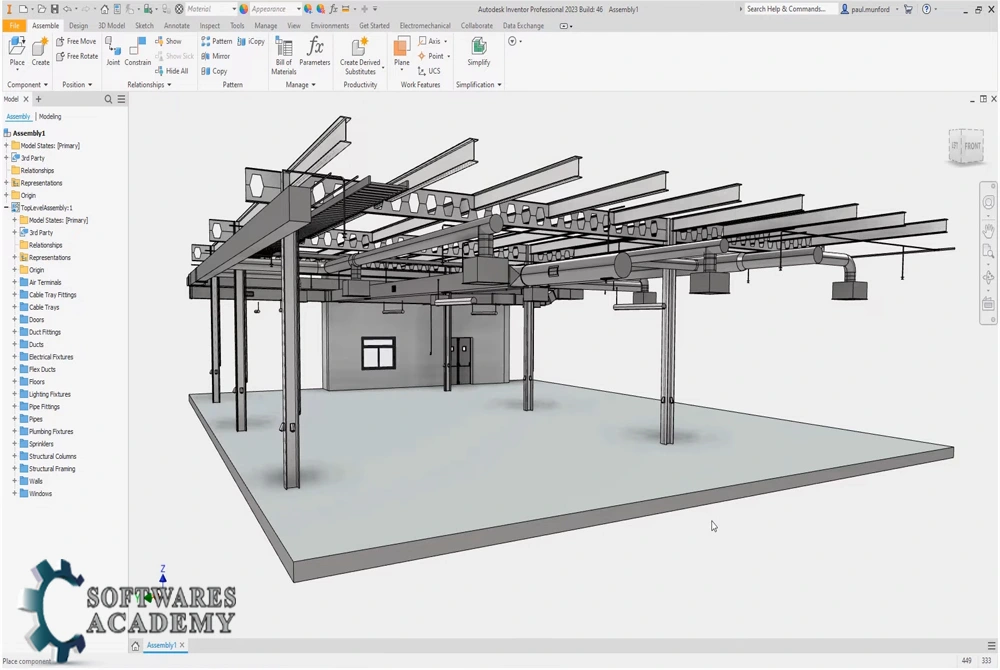
Task: Select the Sprinklers folder in browser
Action: tap(36, 444)
